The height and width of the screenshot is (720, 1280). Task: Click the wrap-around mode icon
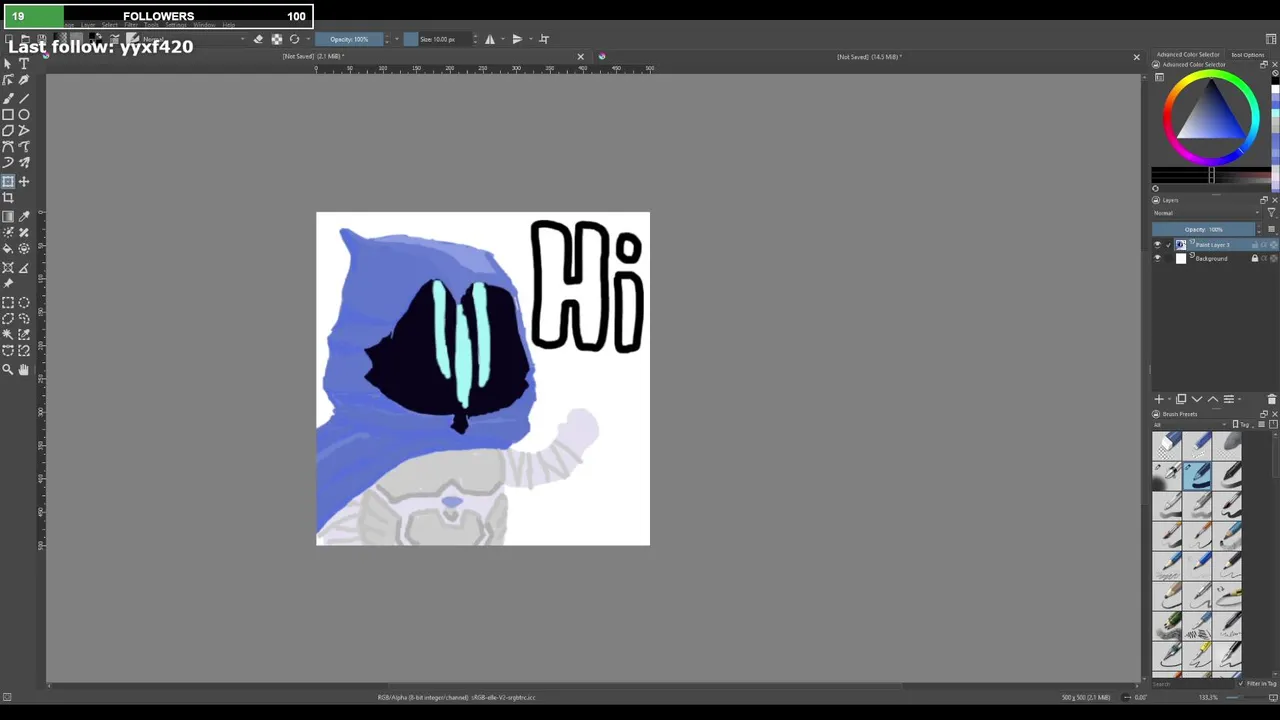point(544,39)
